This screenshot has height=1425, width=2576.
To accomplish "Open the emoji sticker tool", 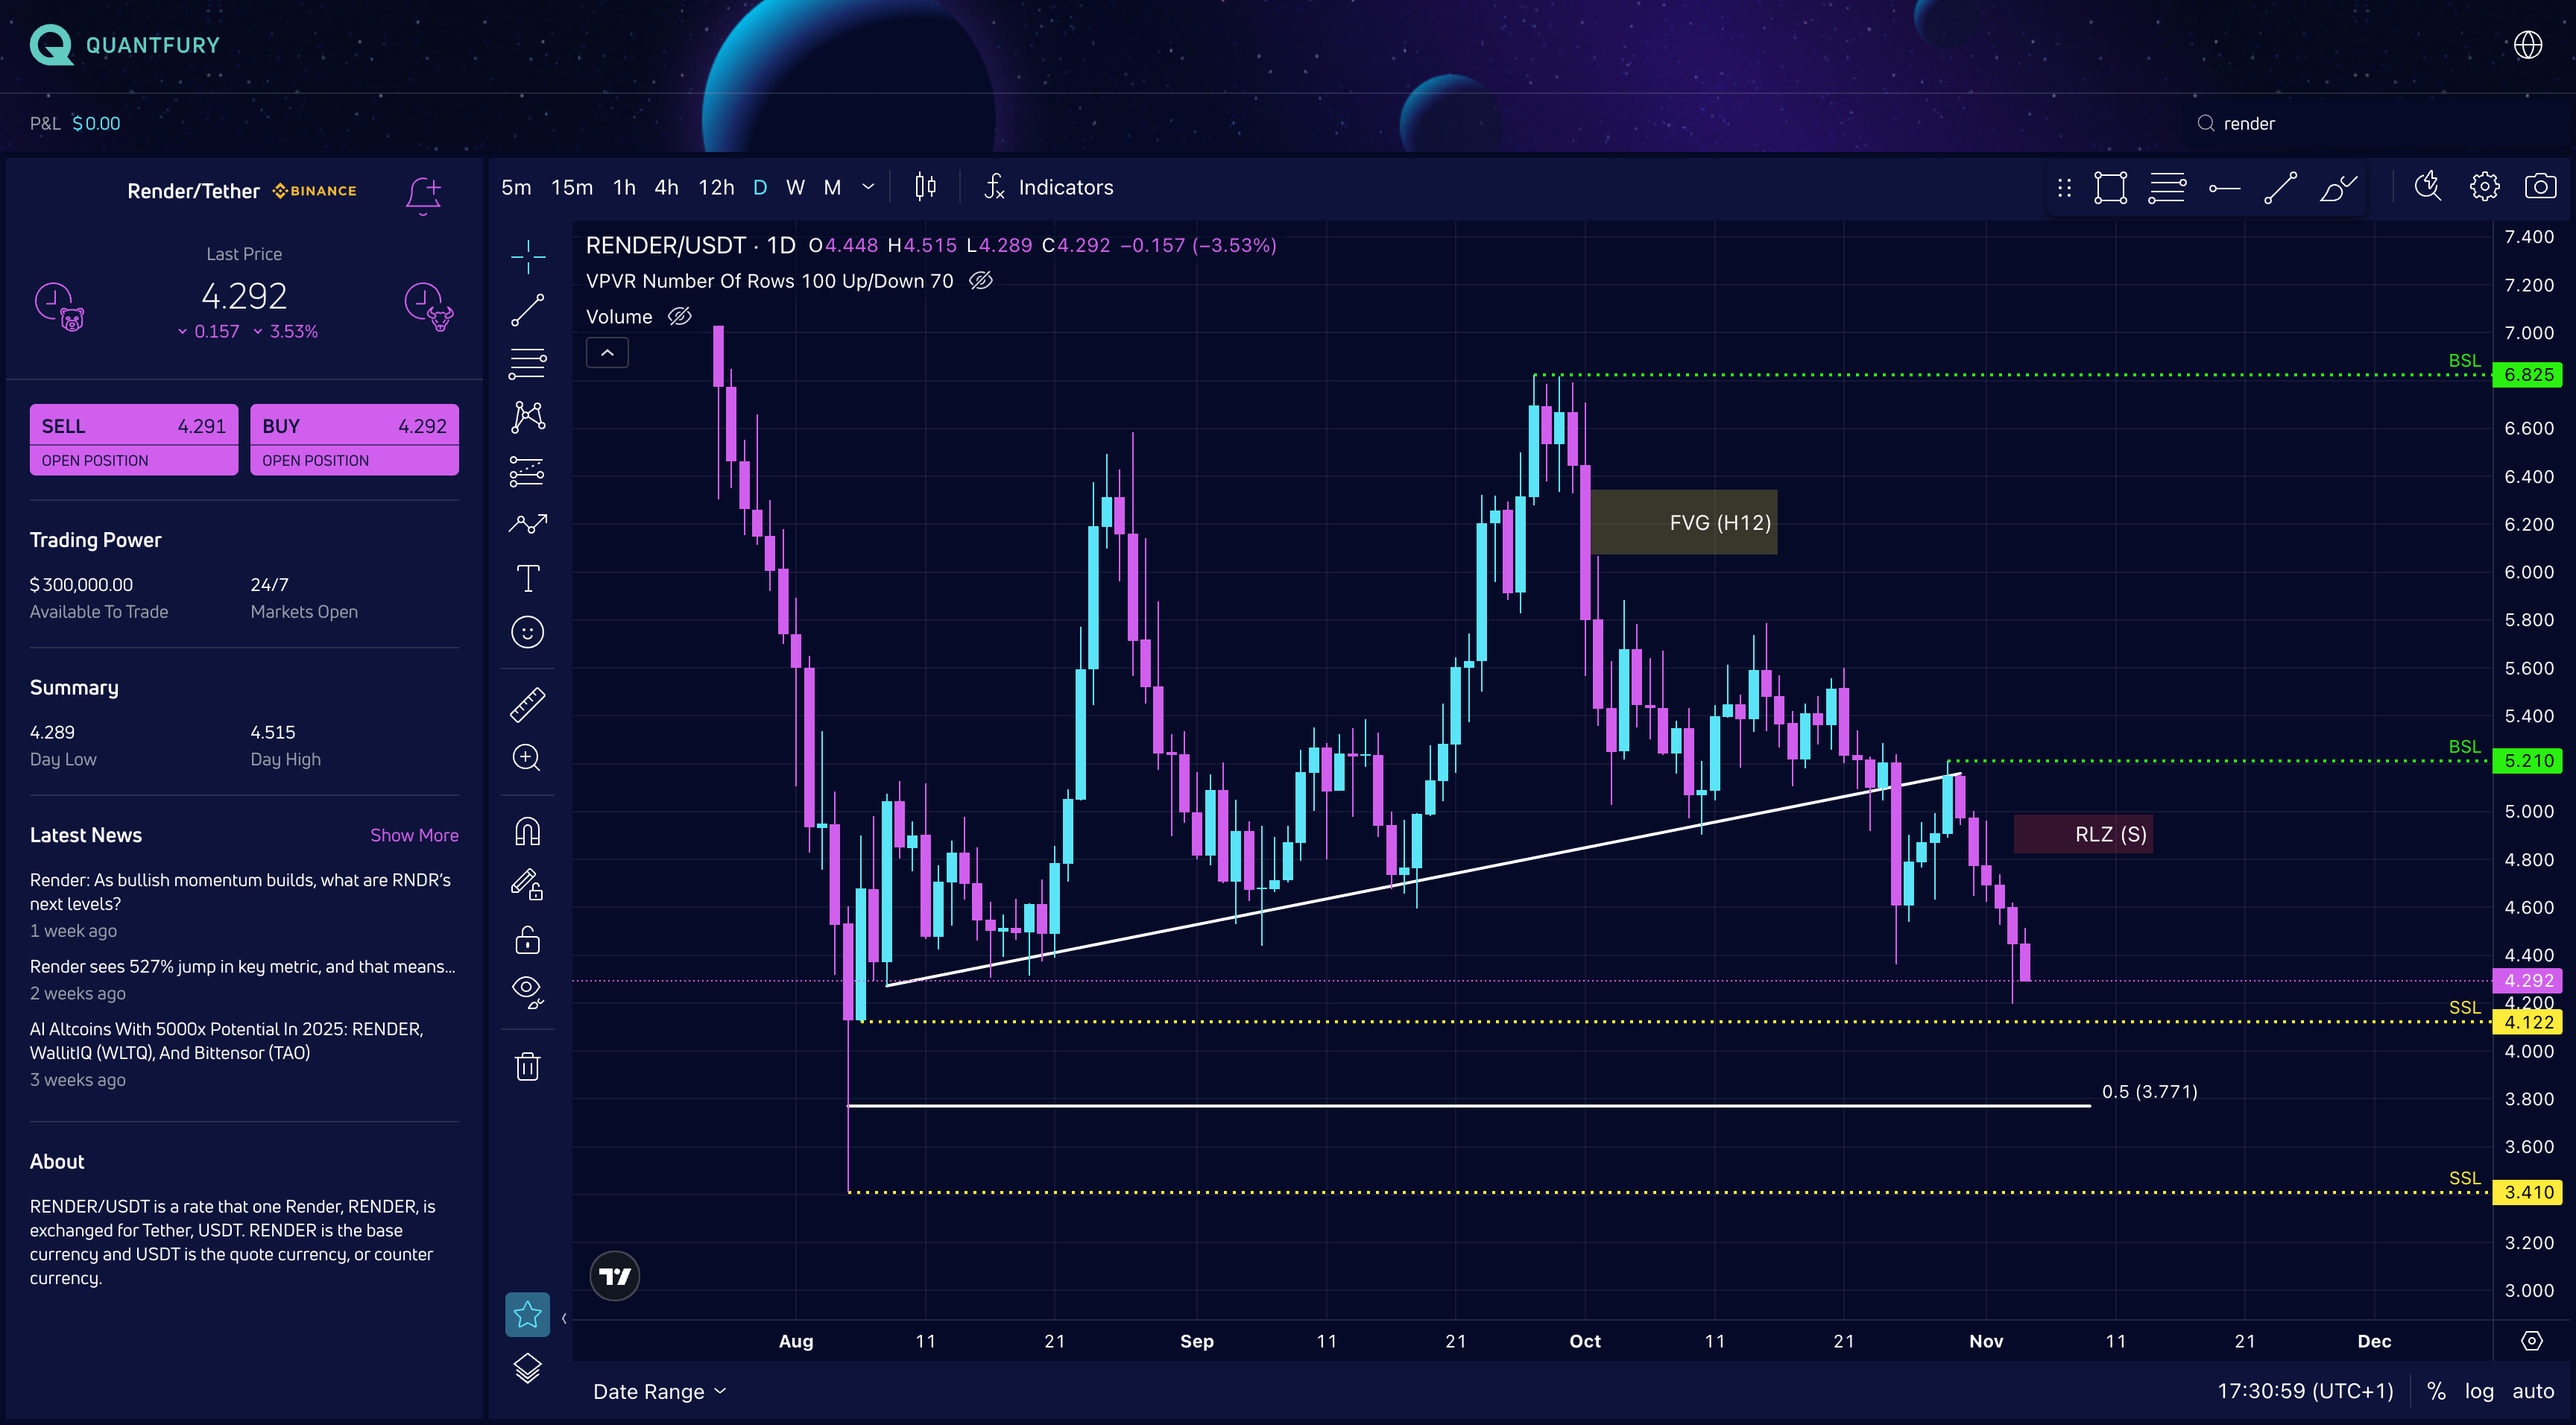I will click(527, 632).
